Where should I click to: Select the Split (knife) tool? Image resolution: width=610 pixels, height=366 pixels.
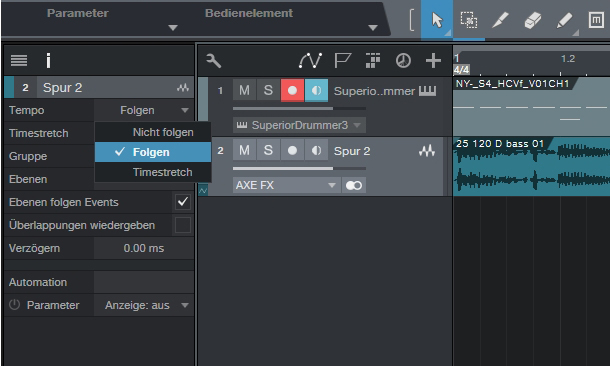[500, 19]
